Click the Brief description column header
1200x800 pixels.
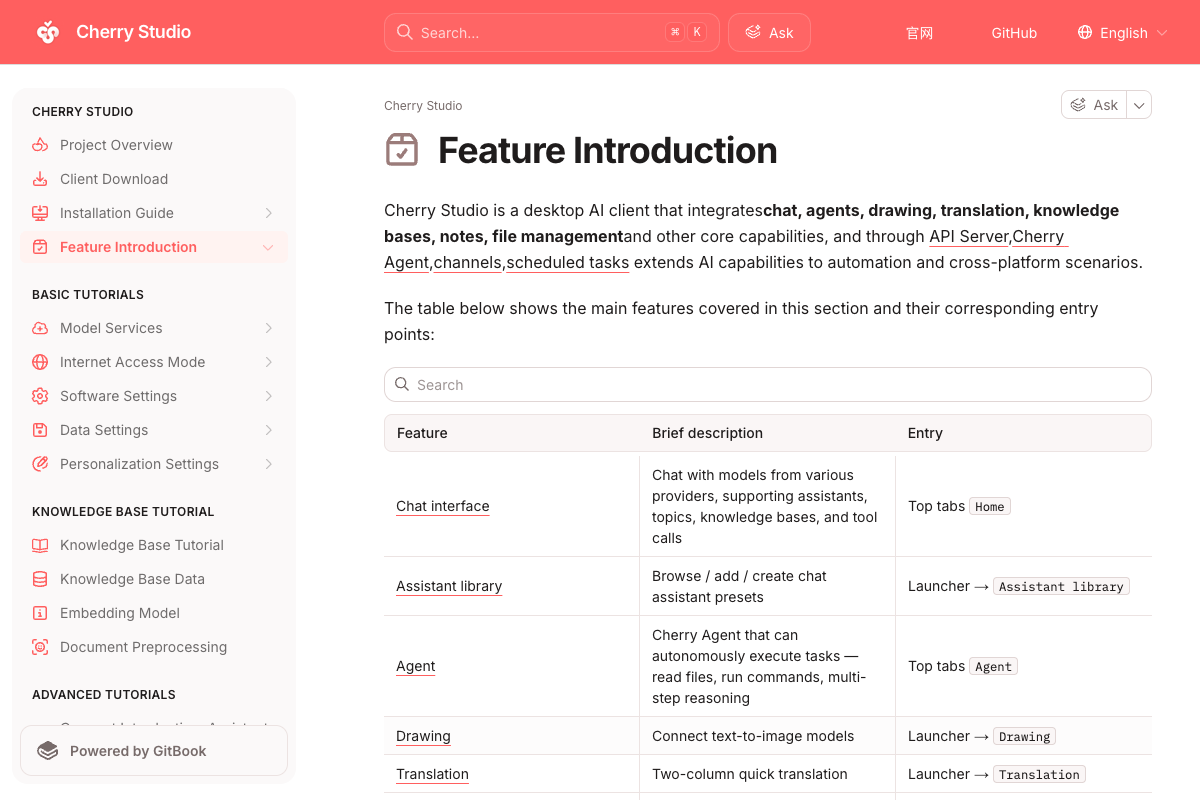[x=707, y=433]
